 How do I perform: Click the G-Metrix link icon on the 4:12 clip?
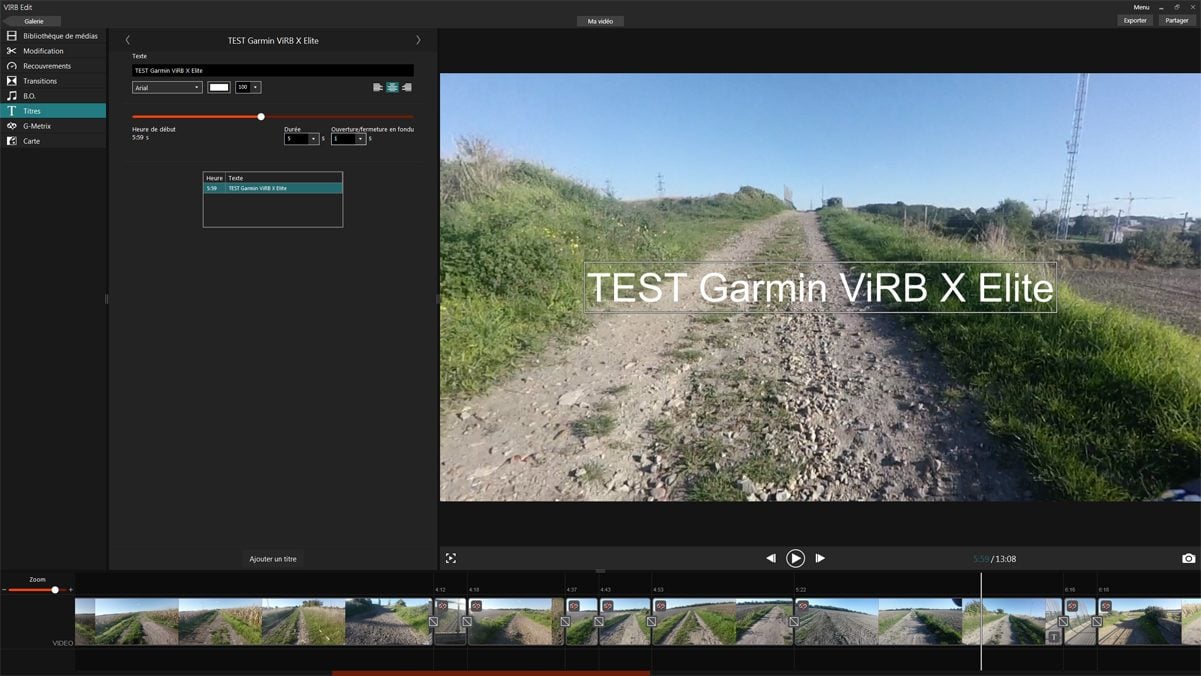coord(442,606)
